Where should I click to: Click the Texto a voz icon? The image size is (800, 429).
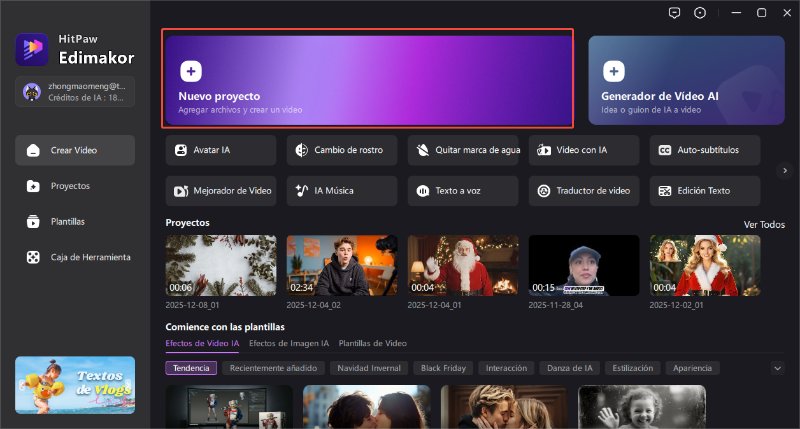click(422, 191)
